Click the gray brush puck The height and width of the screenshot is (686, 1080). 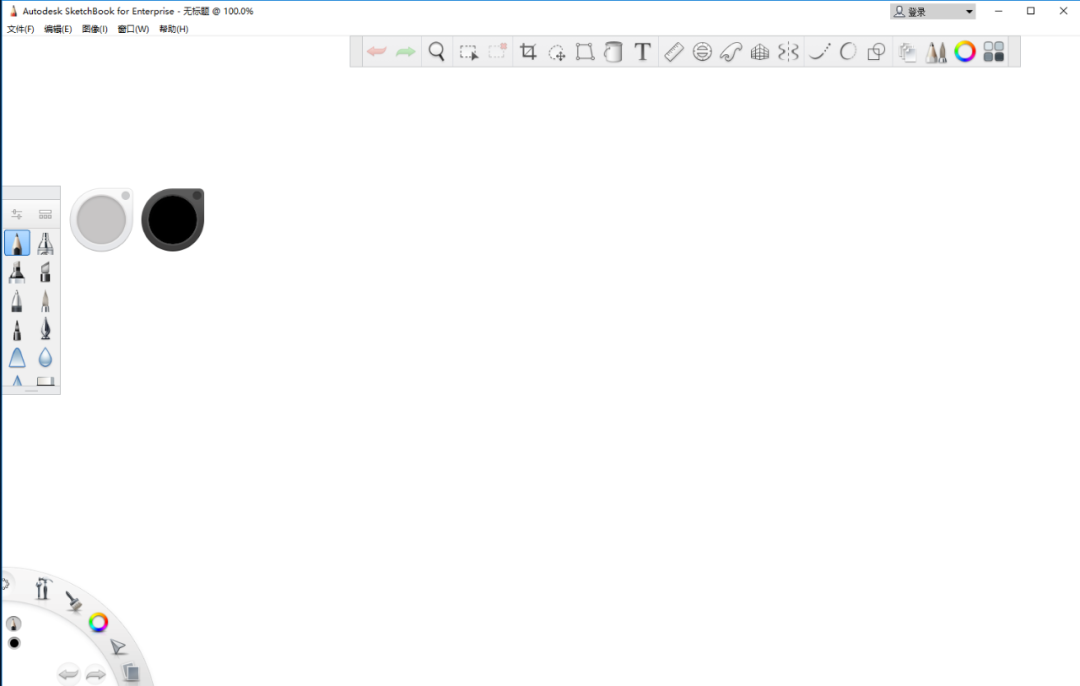tap(101, 220)
